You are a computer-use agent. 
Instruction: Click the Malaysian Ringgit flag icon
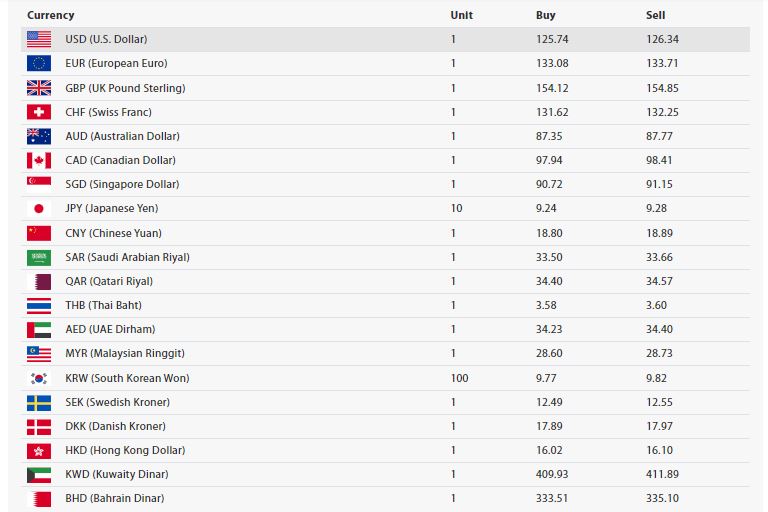coord(39,353)
